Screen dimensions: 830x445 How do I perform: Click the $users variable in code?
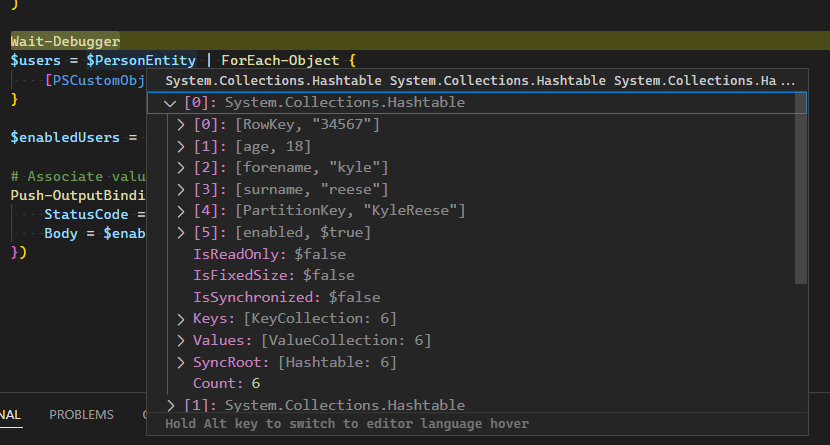coord(35,61)
